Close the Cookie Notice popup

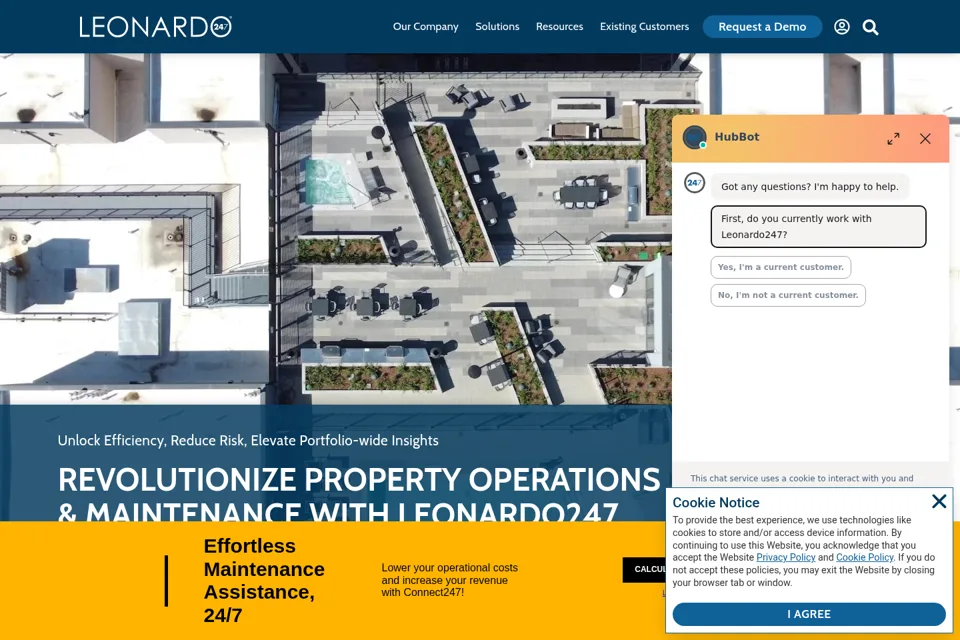coord(939,502)
